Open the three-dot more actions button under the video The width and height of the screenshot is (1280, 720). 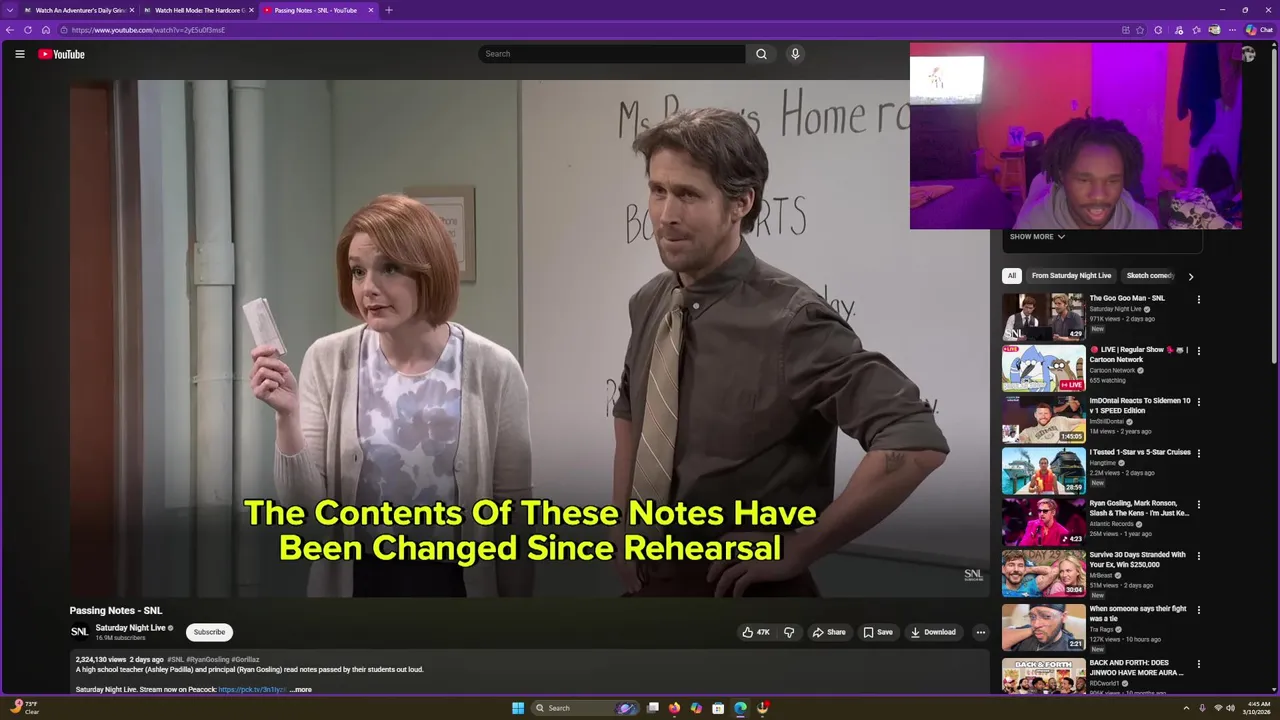pos(980,632)
